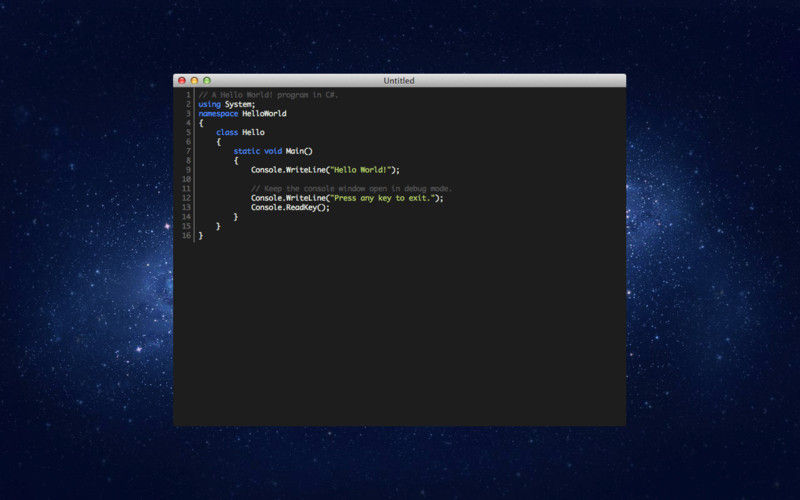Minimize the Untitled window with yellow button
Viewport: 800px width, 500px height.
[194, 80]
